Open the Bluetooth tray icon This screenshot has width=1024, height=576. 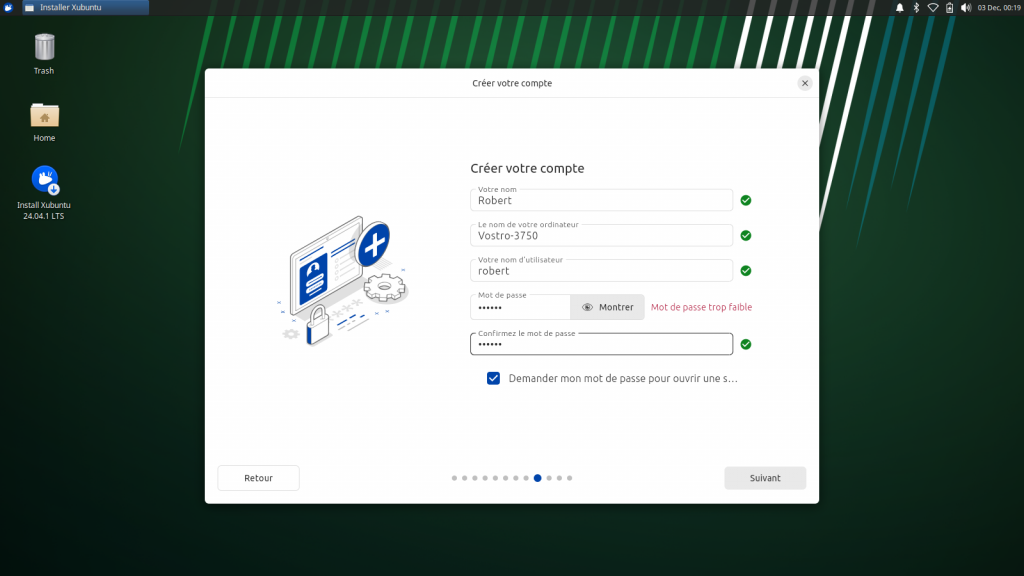click(x=916, y=7)
